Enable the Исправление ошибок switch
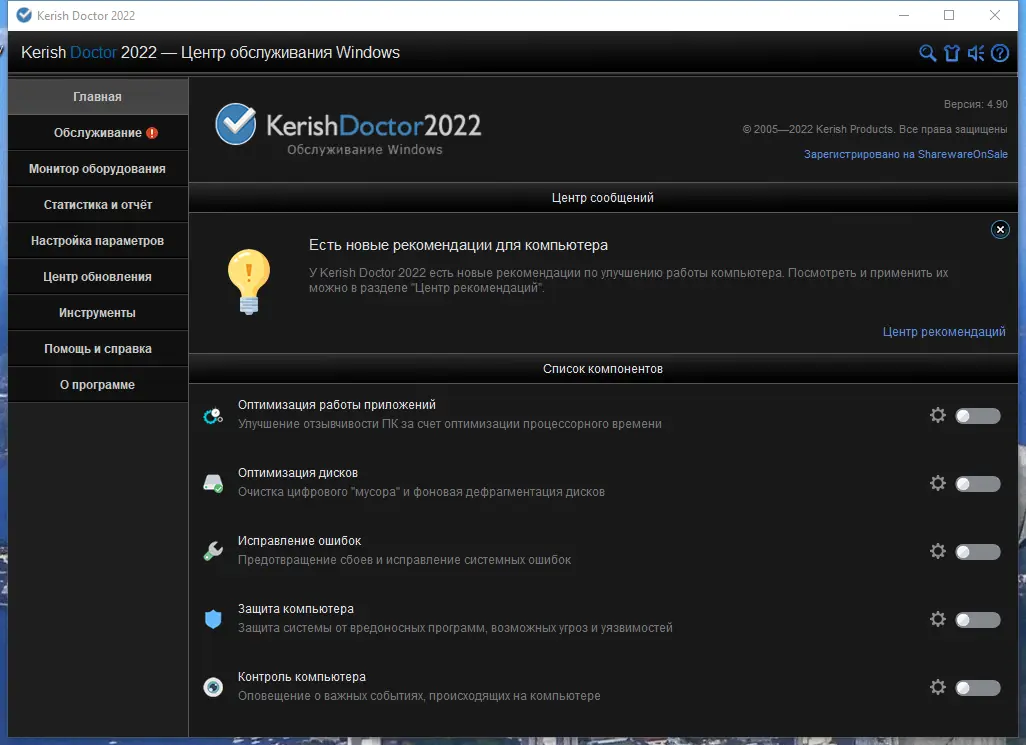Image resolution: width=1026 pixels, height=745 pixels. pyautogui.click(x=977, y=551)
